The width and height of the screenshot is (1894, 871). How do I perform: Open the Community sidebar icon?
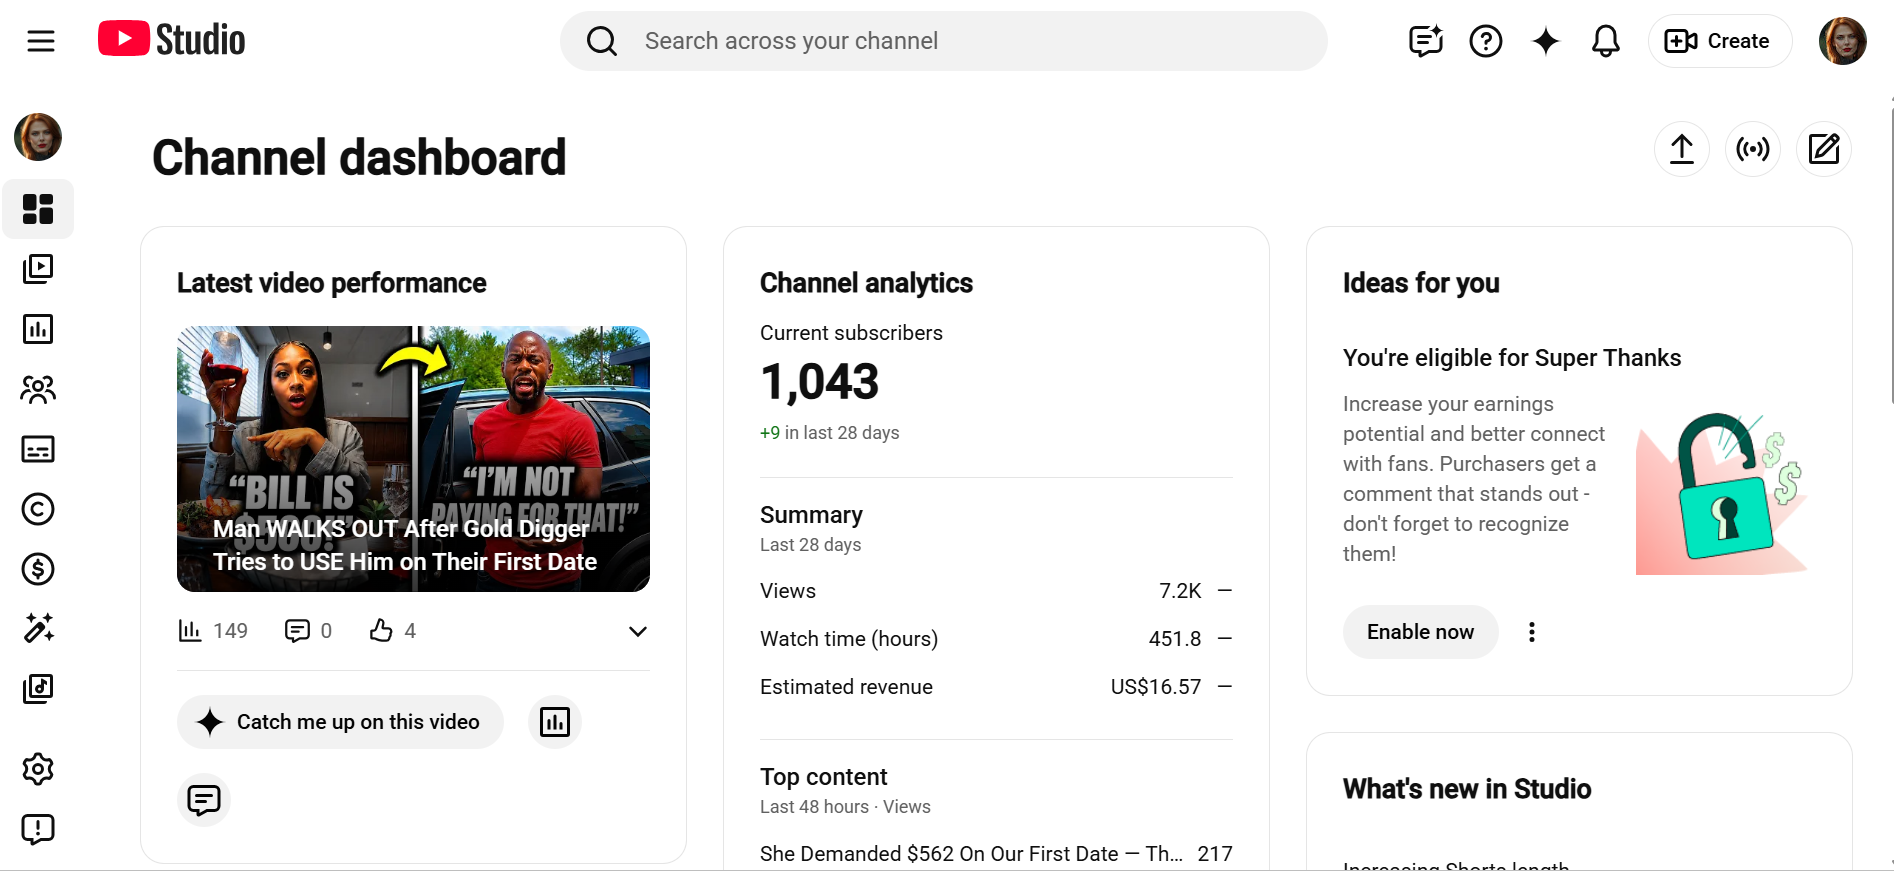pyautogui.click(x=38, y=389)
